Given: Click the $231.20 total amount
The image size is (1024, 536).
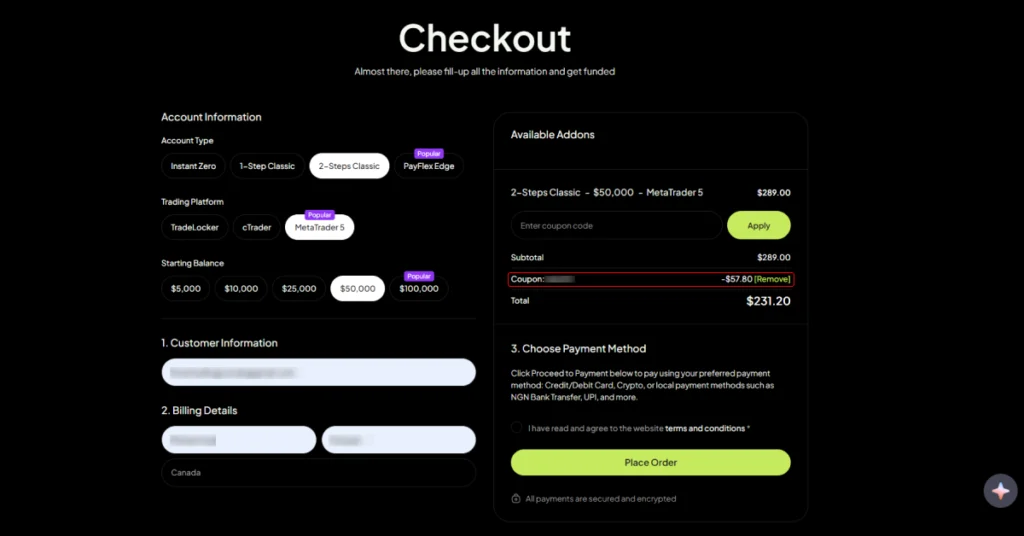Looking at the screenshot, I should coord(768,301).
